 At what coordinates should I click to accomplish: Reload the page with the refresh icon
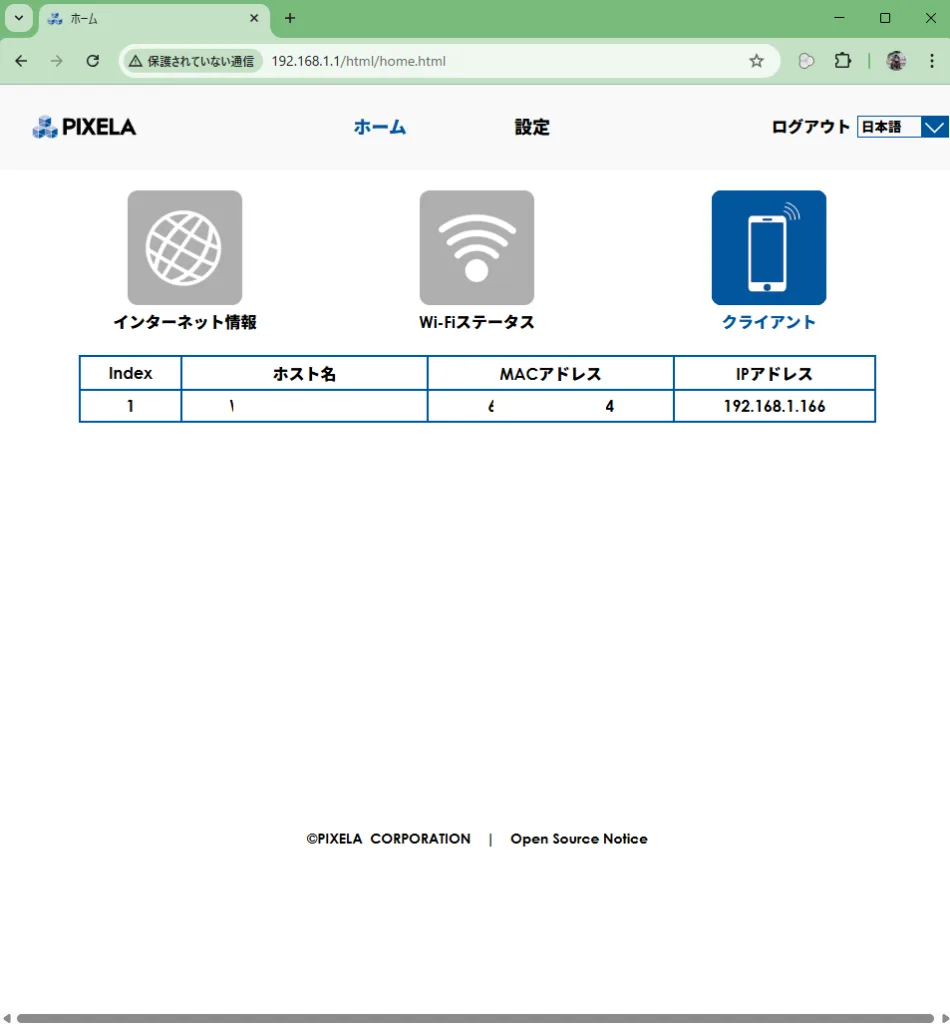[x=93, y=61]
